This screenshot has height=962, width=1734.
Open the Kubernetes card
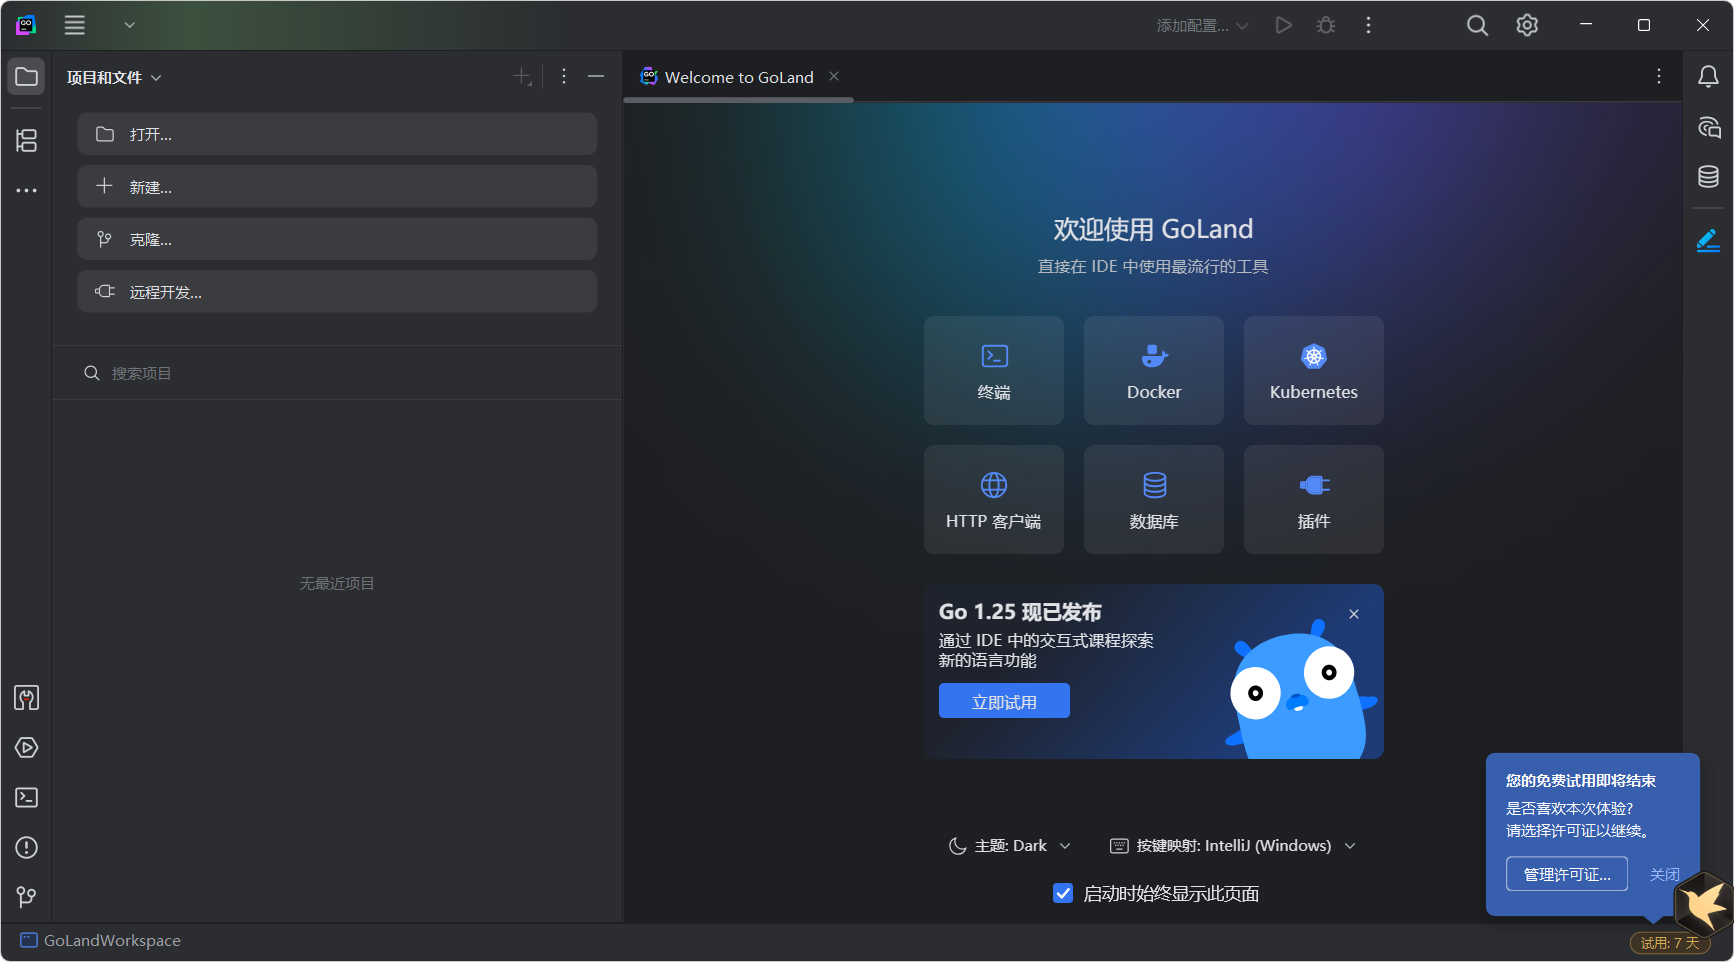click(1314, 371)
